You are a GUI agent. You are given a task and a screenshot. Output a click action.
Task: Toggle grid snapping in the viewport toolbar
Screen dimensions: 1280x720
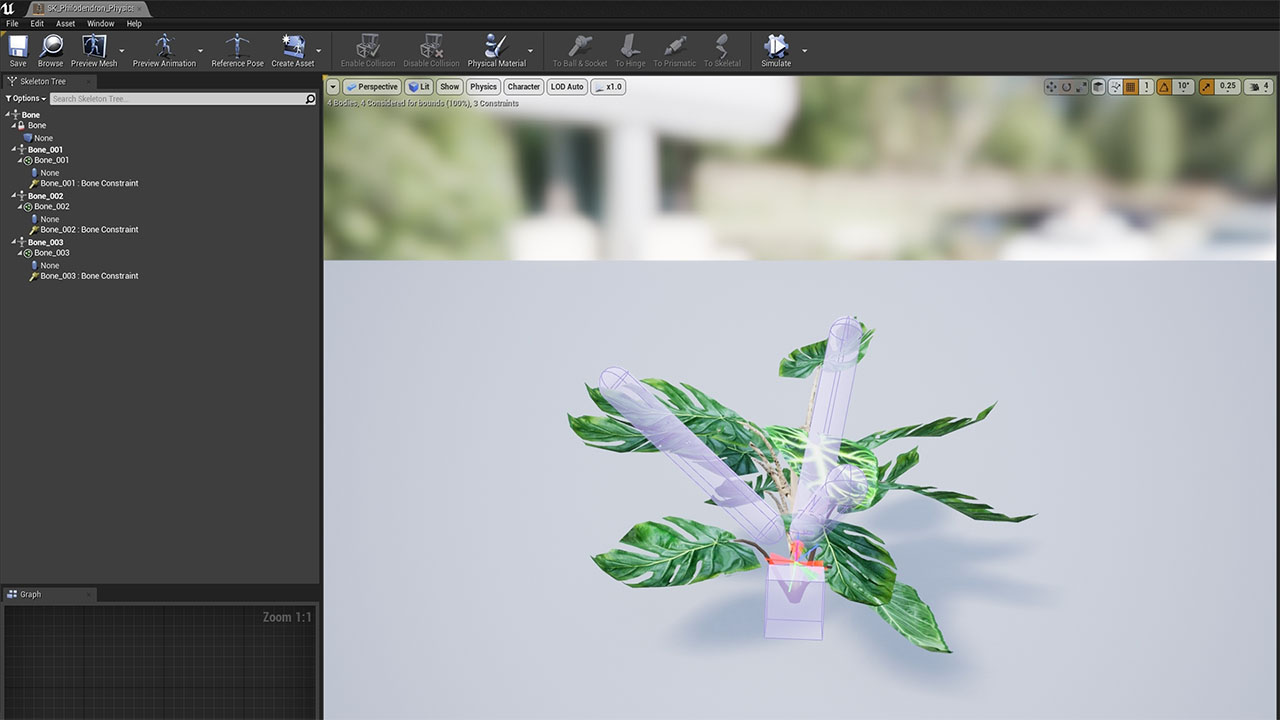(1130, 87)
